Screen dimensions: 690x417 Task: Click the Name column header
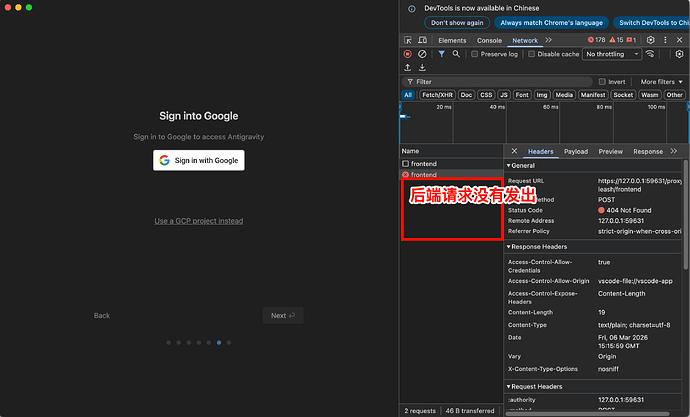(x=451, y=151)
